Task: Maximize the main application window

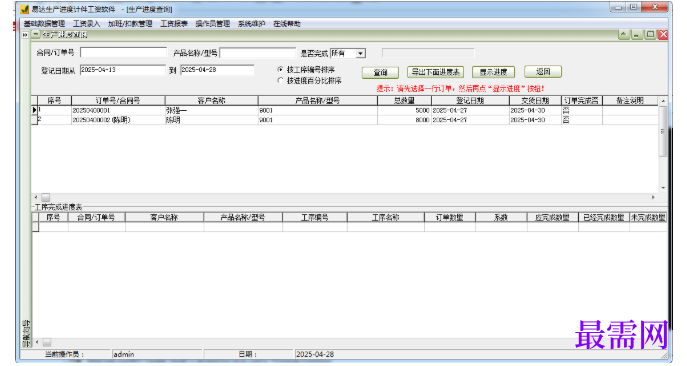Action: pyautogui.click(x=633, y=7)
